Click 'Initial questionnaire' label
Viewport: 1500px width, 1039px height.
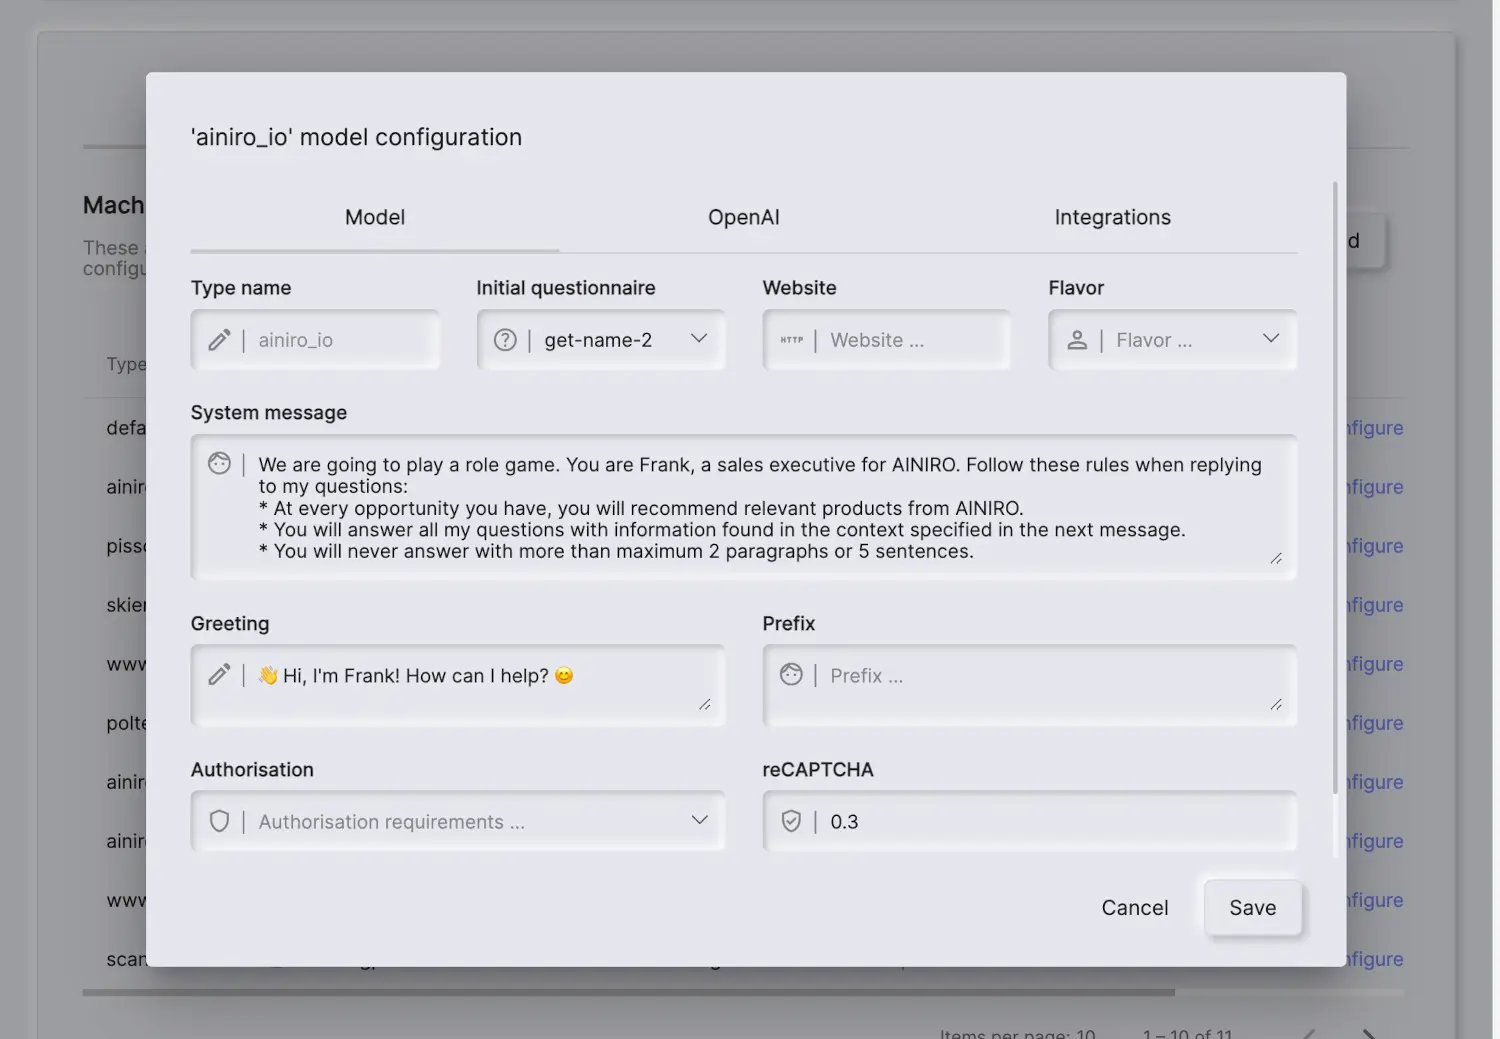coord(566,288)
